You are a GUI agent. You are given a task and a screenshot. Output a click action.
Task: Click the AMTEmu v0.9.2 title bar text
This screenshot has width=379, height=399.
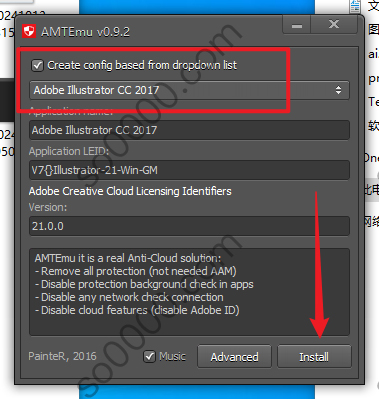point(85,32)
